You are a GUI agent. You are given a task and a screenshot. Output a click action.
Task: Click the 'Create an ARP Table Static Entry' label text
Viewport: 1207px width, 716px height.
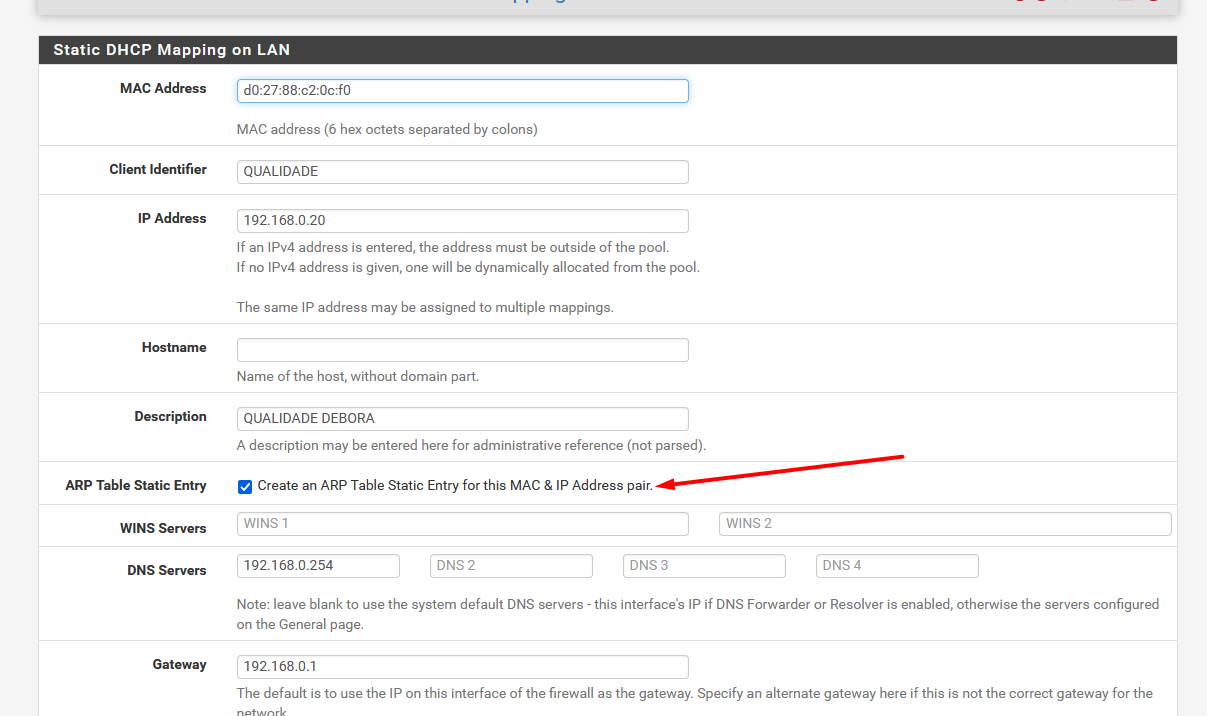point(455,486)
